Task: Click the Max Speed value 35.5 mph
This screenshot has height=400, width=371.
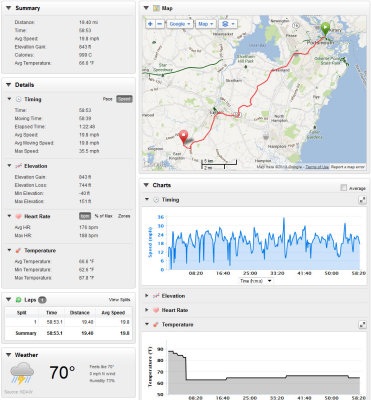Action: coord(89,151)
